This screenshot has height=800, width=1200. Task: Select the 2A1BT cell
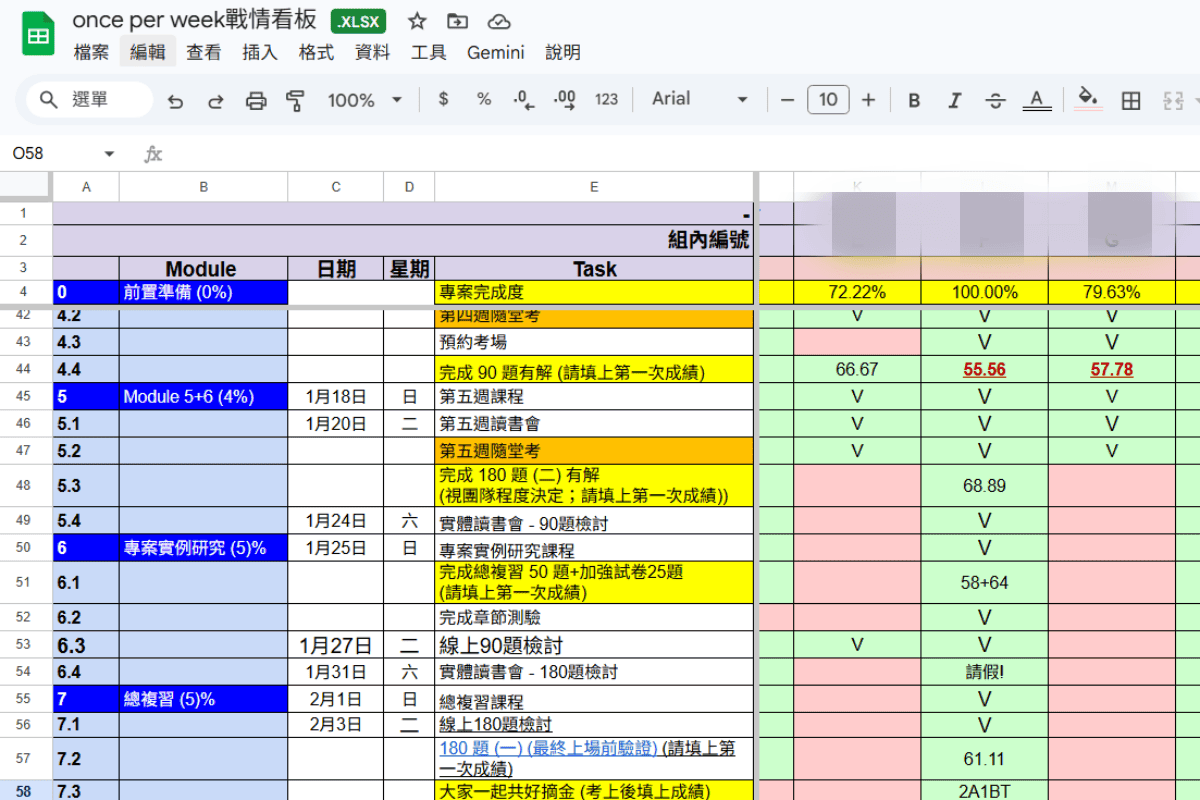click(x=984, y=791)
